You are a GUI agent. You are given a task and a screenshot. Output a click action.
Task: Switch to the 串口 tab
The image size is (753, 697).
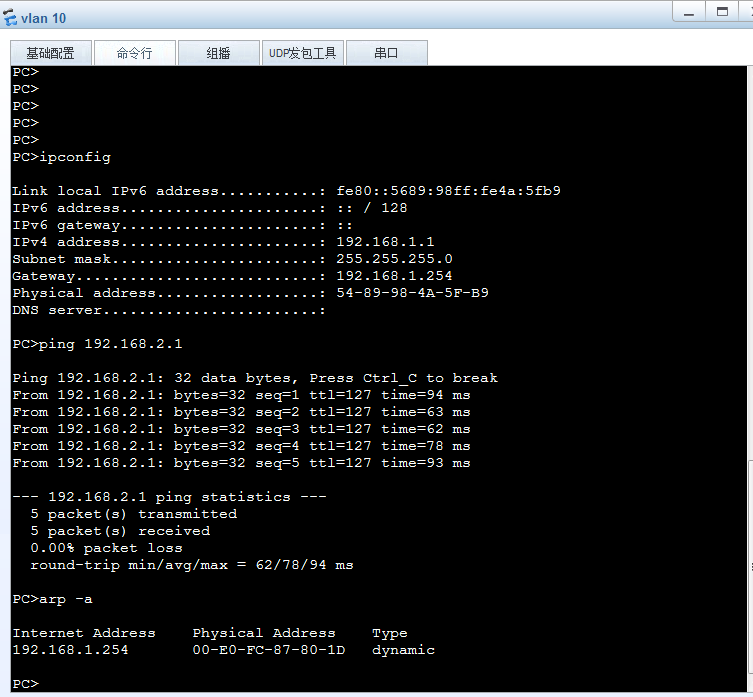coord(387,53)
